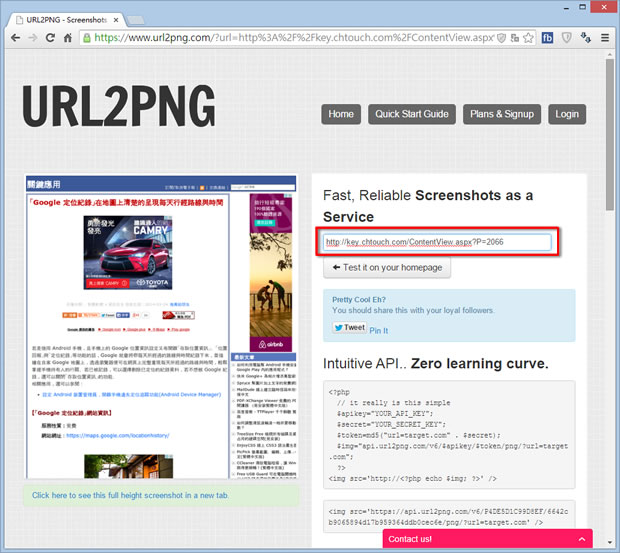Click the Login button

coord(567,114)
